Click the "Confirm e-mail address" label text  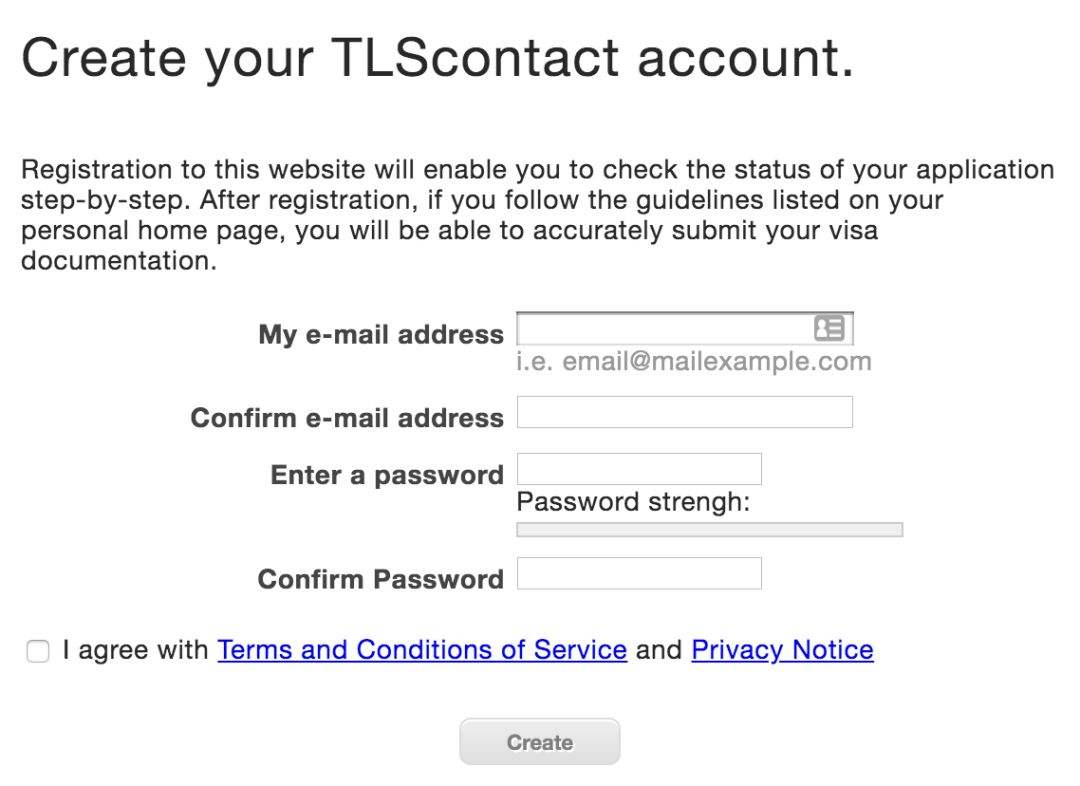click(x=346, y=418)
